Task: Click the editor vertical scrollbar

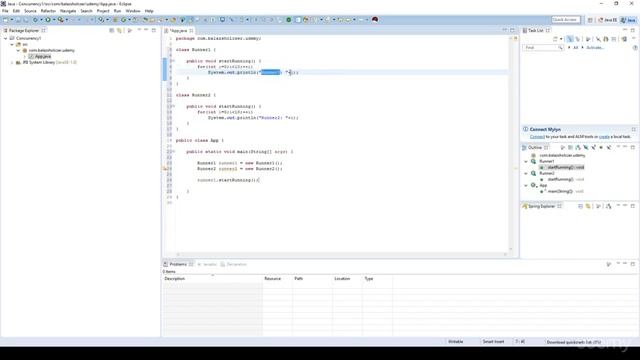Action: pos(511,145)
